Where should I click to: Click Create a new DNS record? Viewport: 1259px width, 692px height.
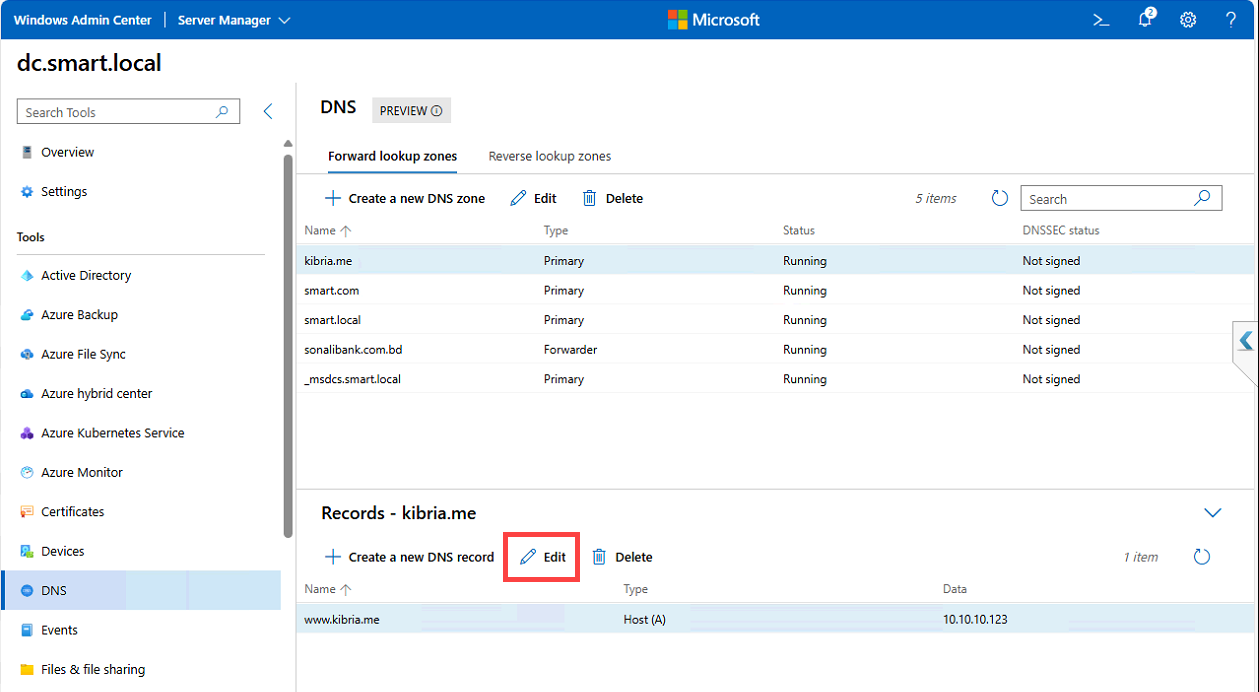(x=409, y=557)
